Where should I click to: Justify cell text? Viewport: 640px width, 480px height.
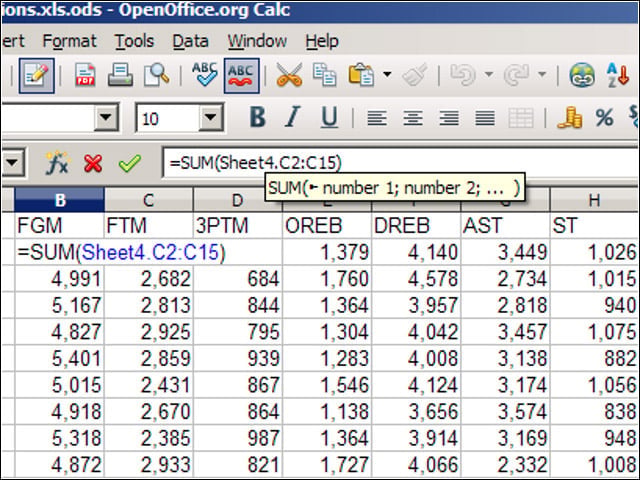coord(484,118)
